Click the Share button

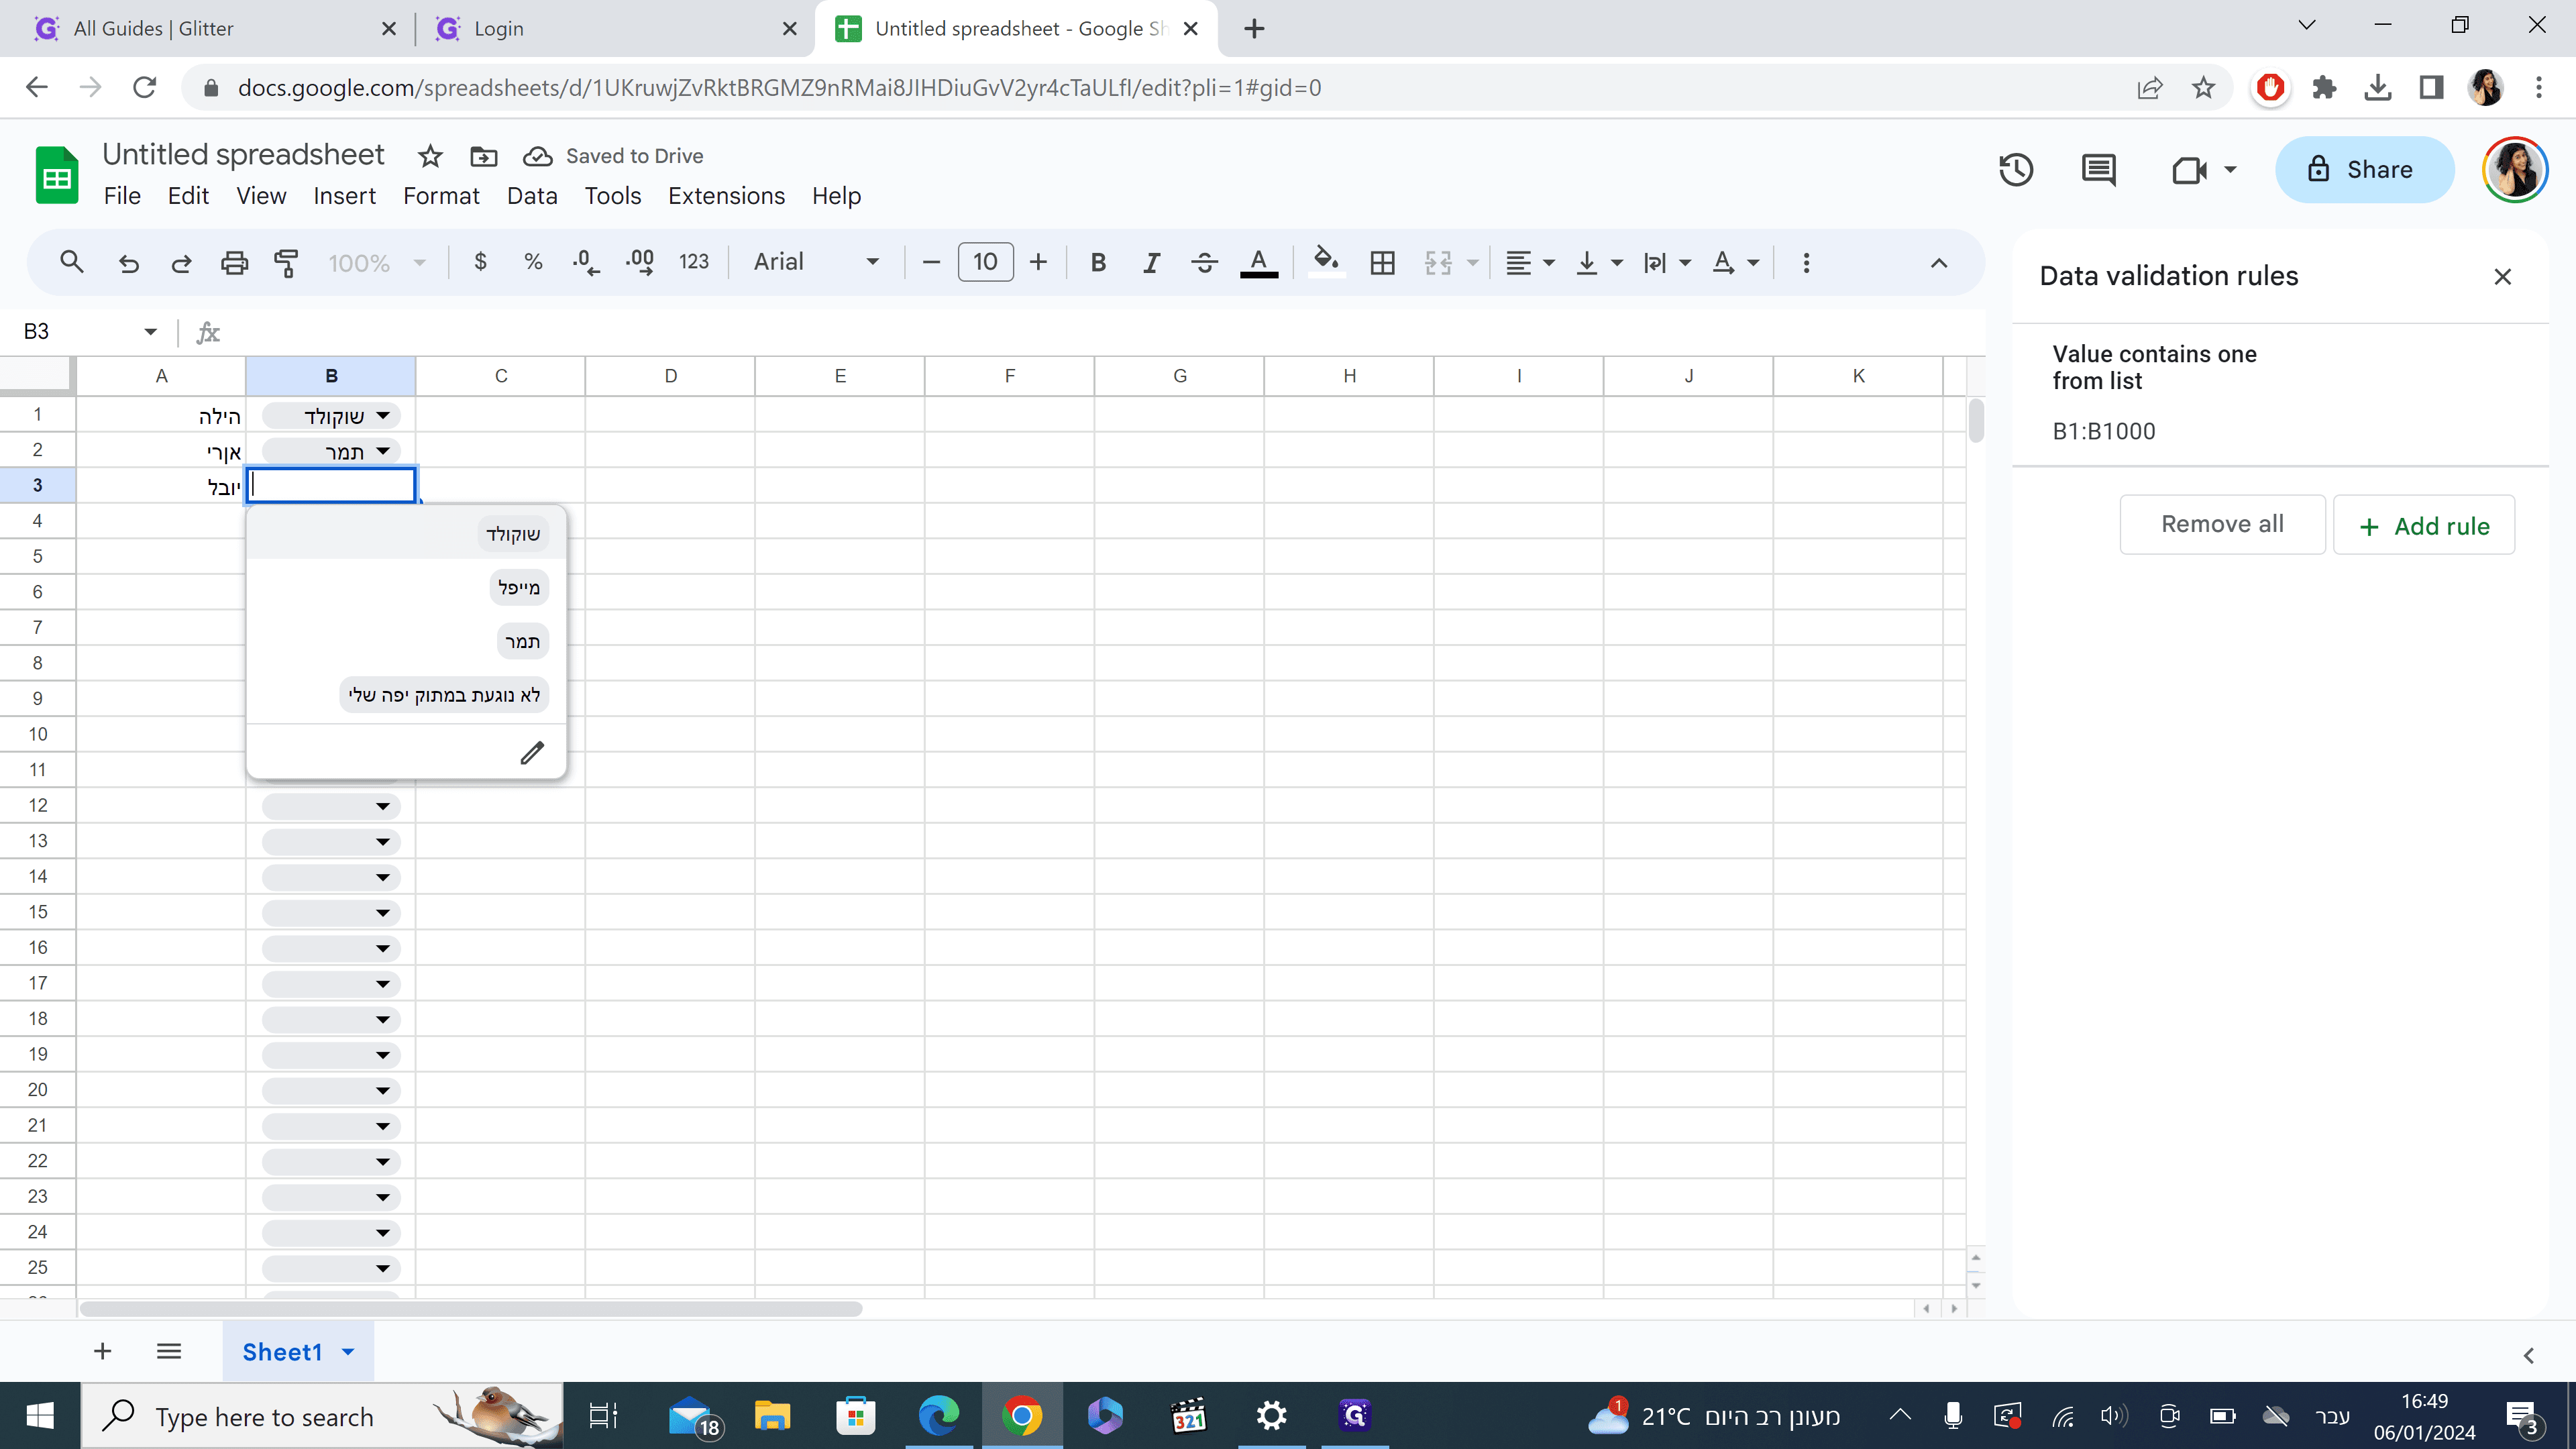2364,170
